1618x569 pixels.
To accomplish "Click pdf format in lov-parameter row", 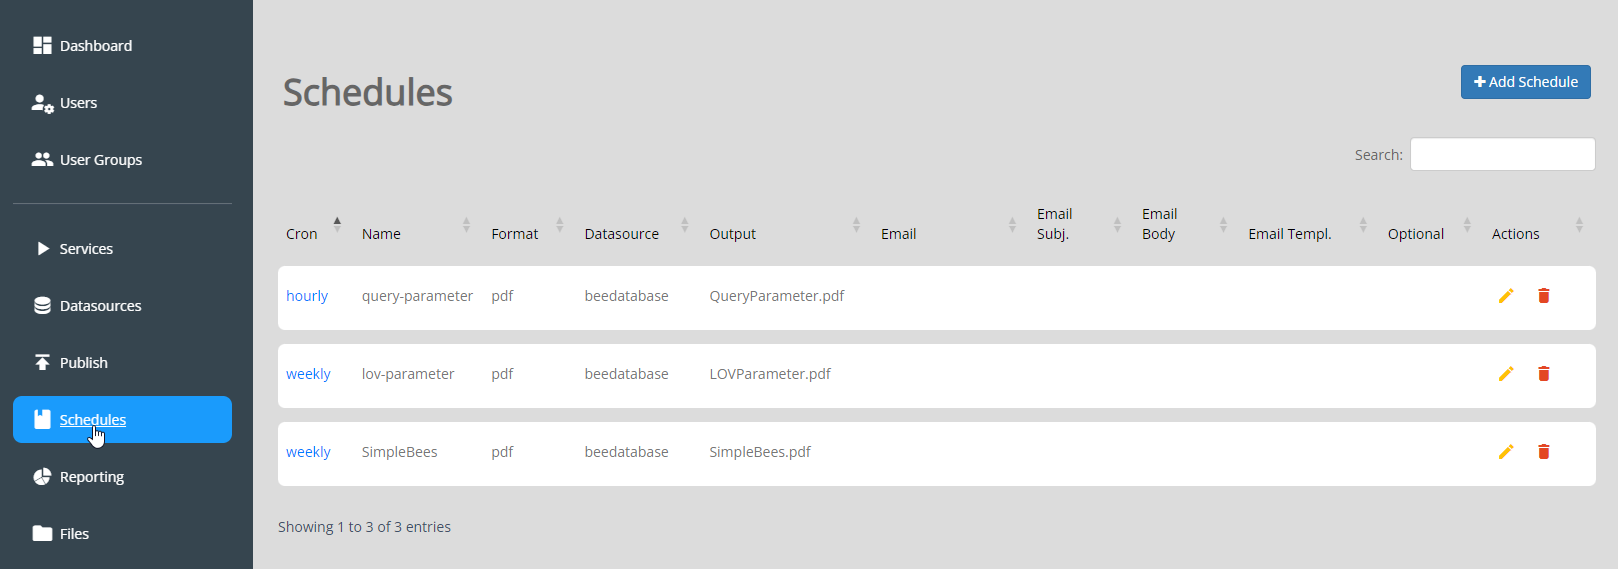I will point(502,374).
